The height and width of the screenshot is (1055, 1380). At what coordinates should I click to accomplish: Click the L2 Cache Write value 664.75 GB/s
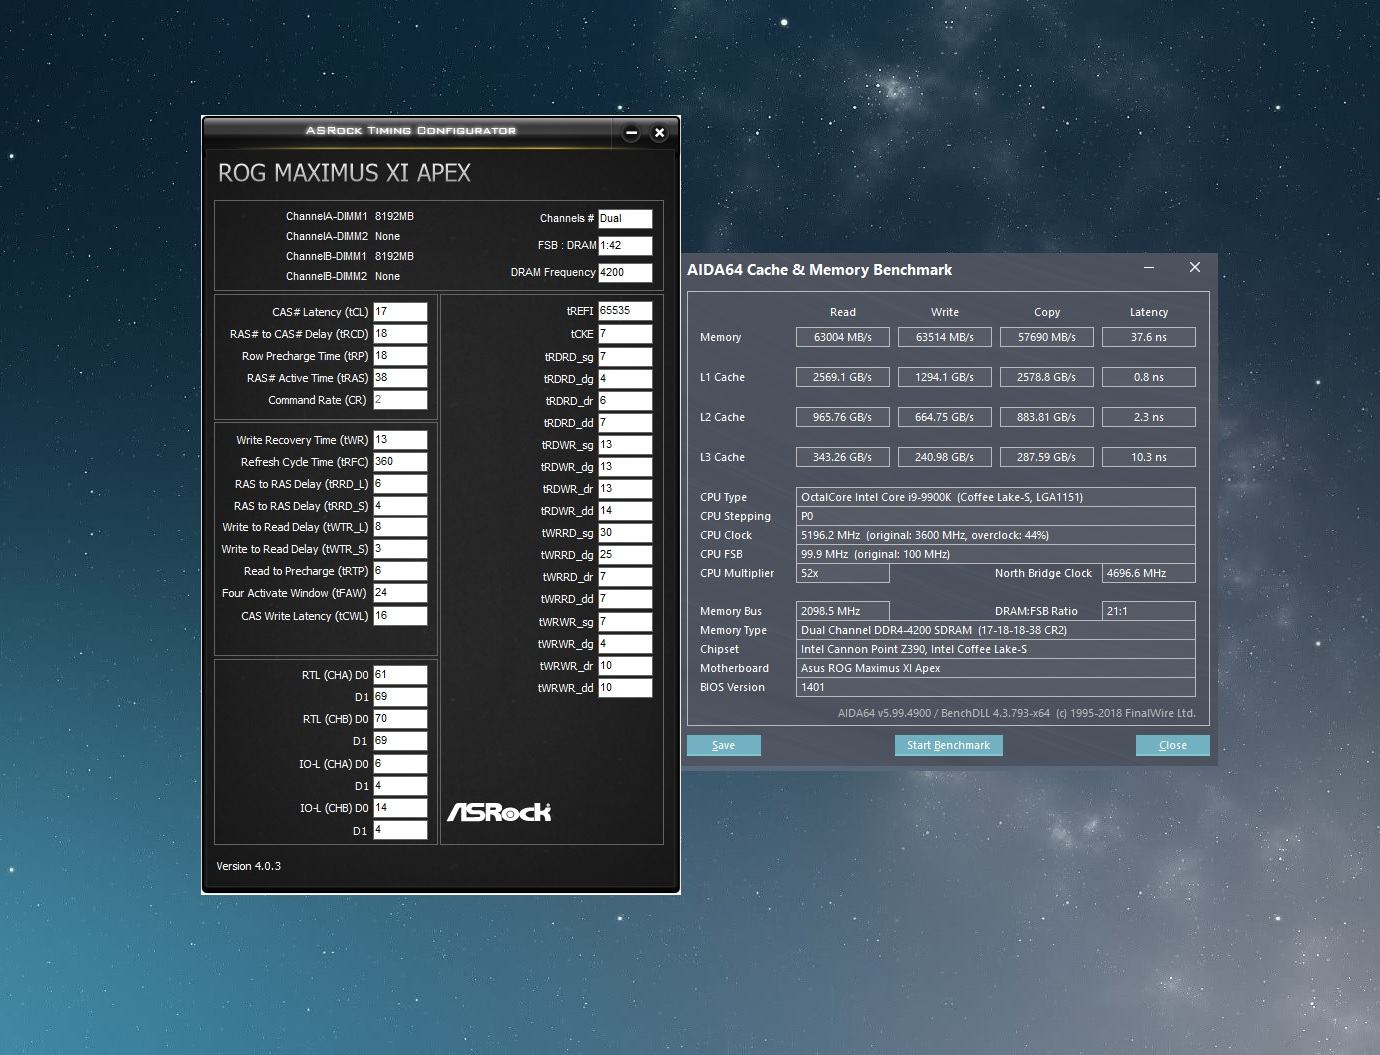[x=945, y=417]
